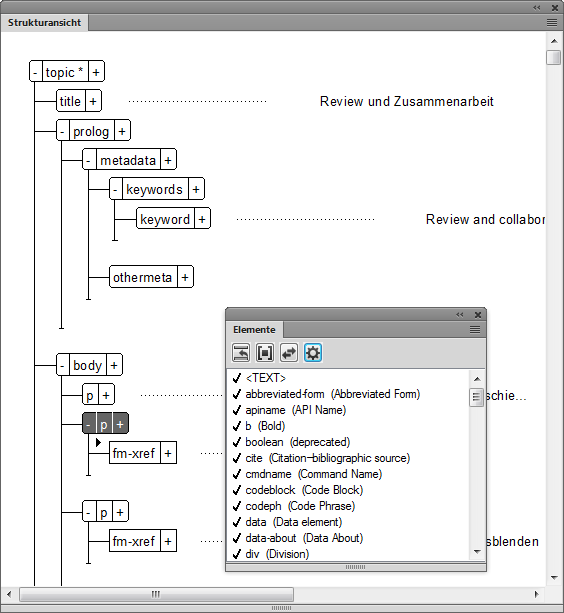Click down arrow of Elemente list scrollbar
This screenshot has width=564, height=613.
477,552
